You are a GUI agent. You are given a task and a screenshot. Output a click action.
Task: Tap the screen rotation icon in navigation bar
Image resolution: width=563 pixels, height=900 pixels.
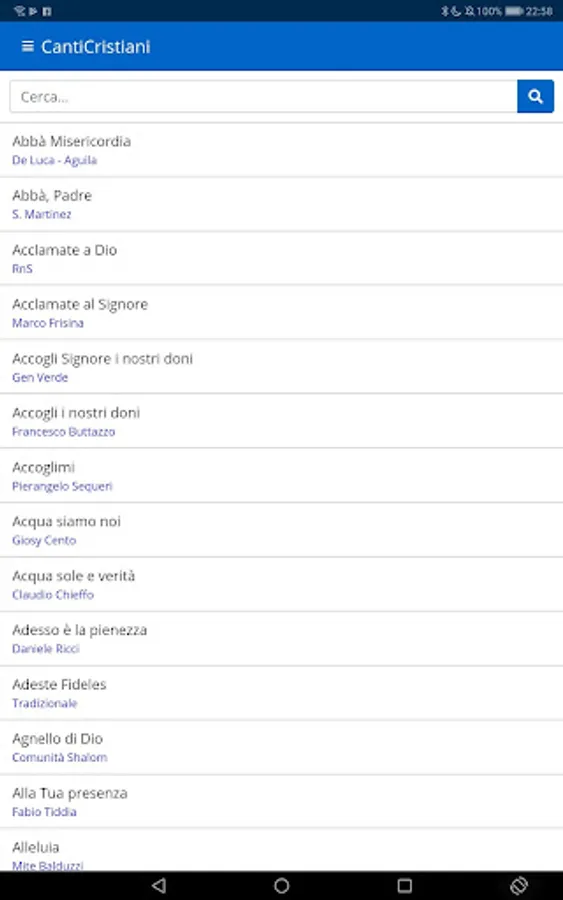(x=519, y=885)
